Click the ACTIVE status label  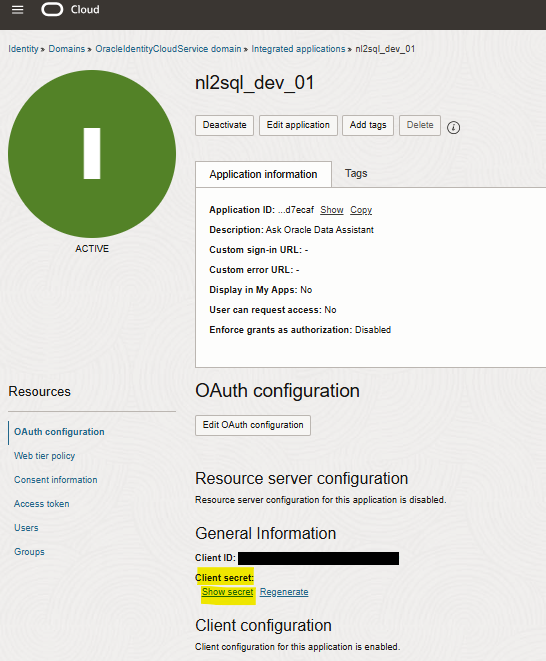[92, 249]
